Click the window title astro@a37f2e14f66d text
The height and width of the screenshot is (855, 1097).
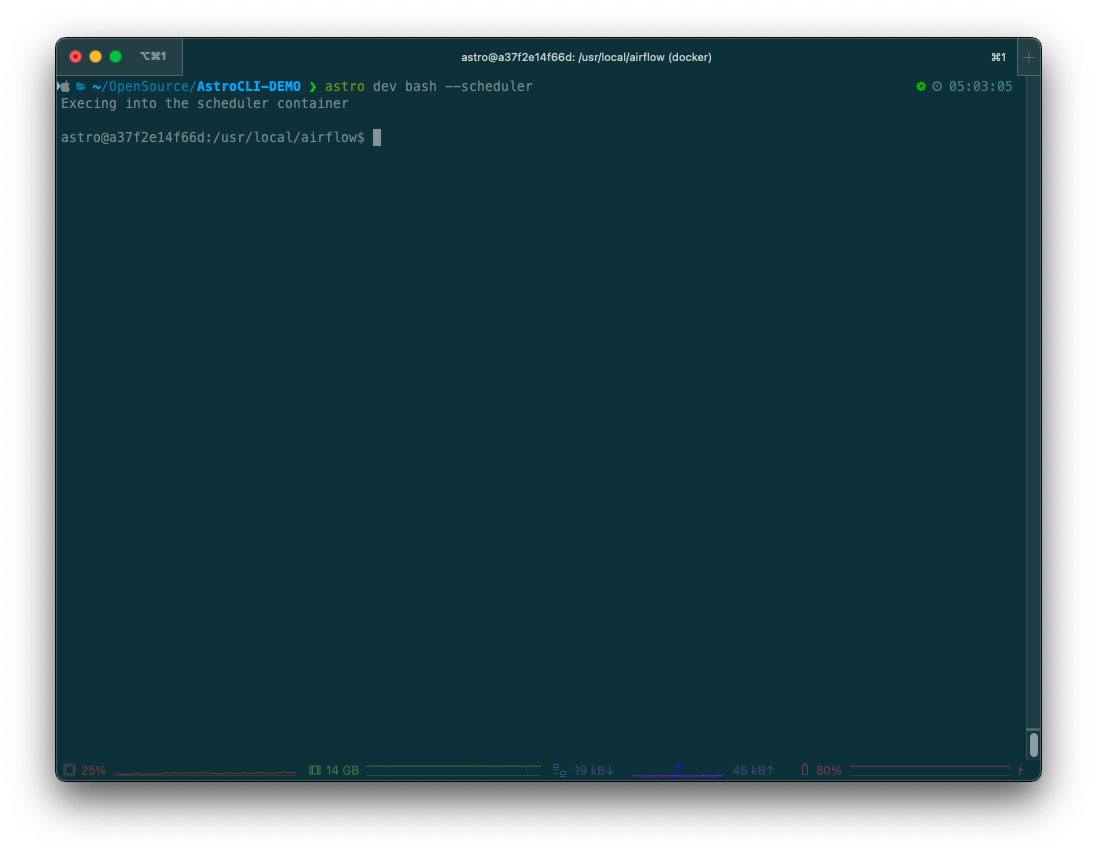[x=586, y=57]
